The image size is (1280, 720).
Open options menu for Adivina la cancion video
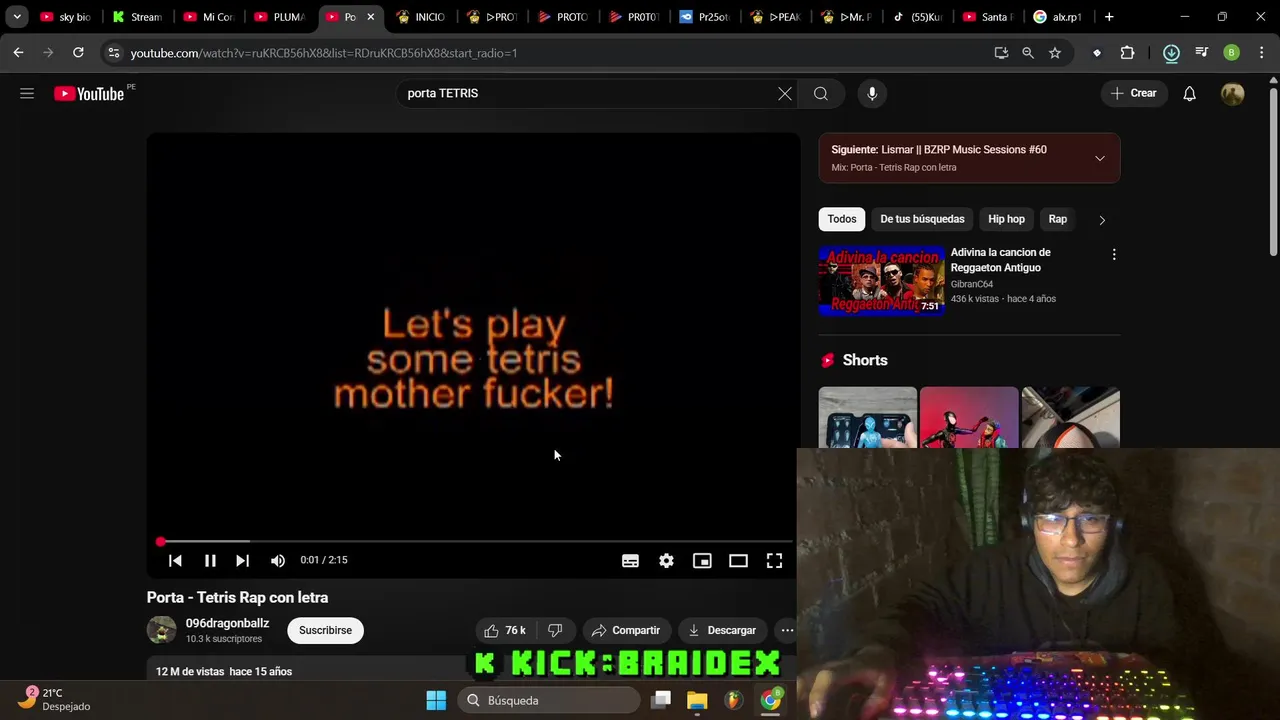tap(1113, 255)
